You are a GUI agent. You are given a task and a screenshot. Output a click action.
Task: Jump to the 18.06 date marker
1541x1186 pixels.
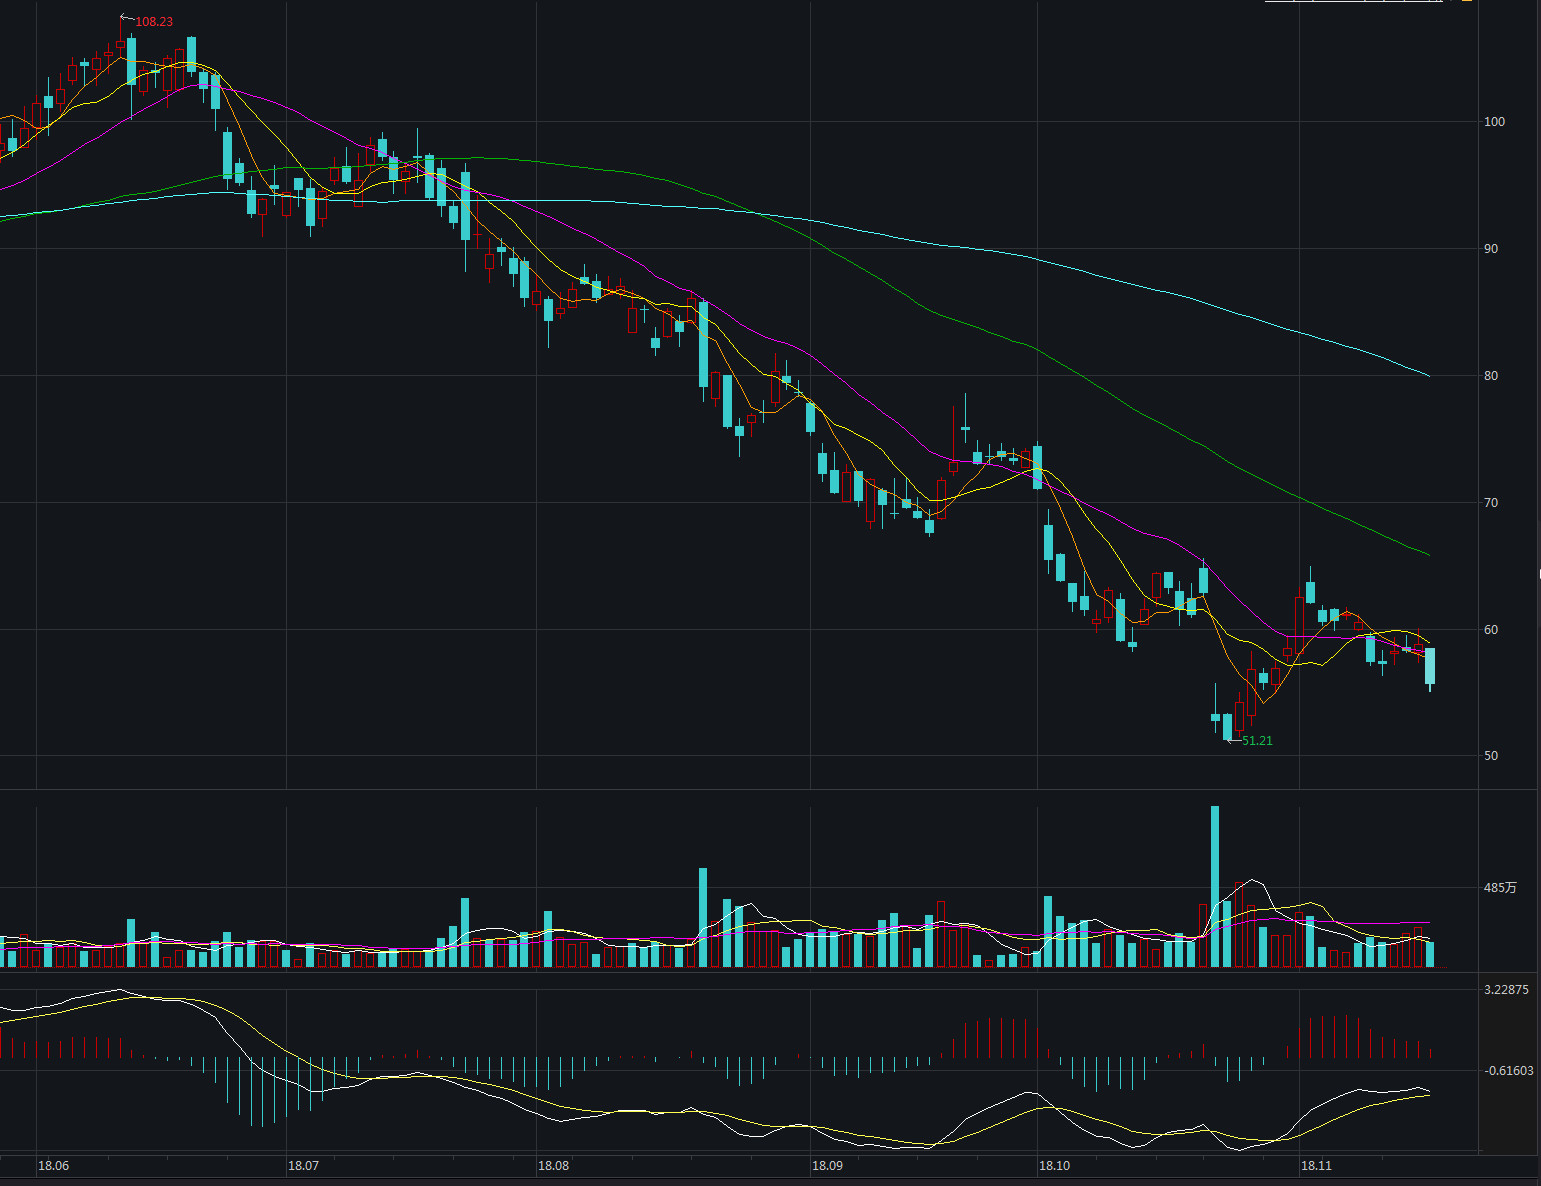coord(53,1166)
